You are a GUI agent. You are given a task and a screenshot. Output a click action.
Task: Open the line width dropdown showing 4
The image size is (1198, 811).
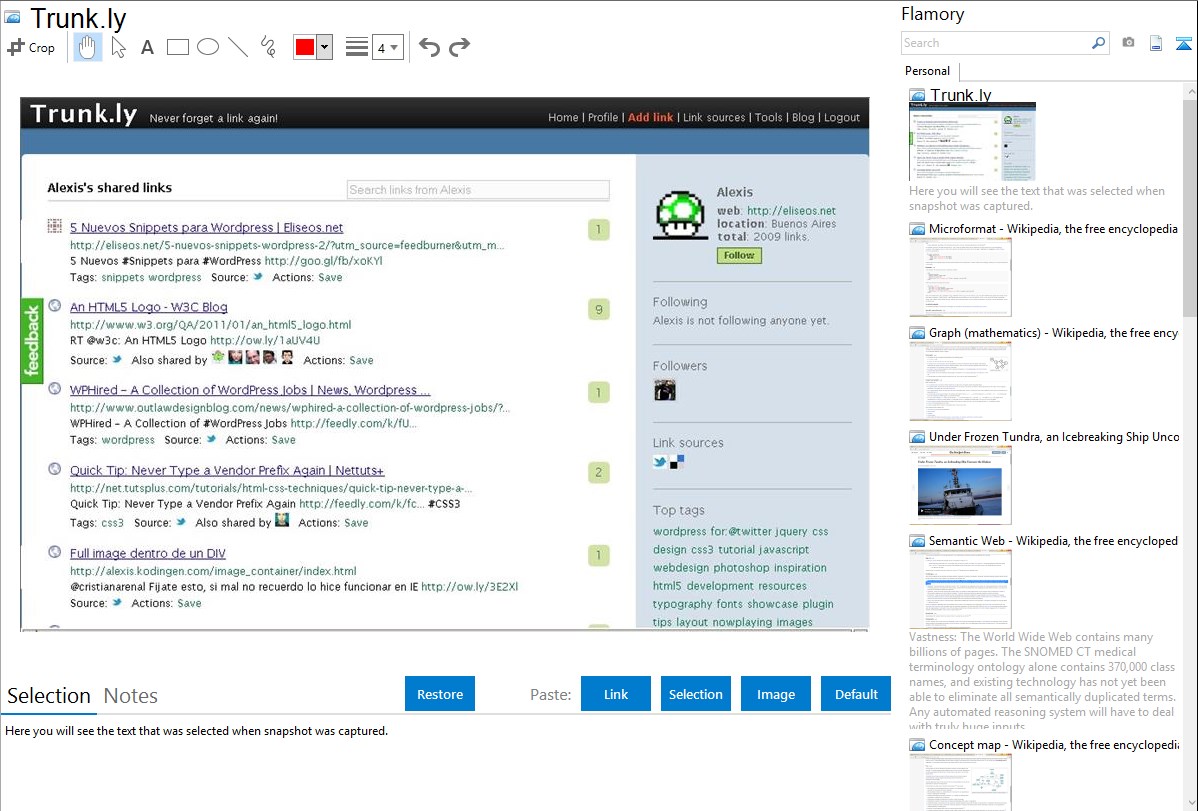coord(387,47)
